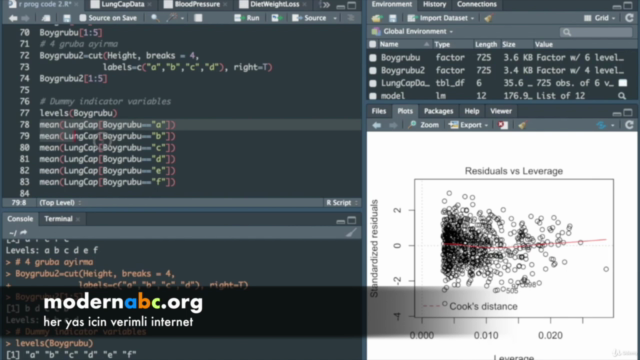
Task: Place cursor on line 77 levels(Boygrubu)
Action: [x=78, y=113]
